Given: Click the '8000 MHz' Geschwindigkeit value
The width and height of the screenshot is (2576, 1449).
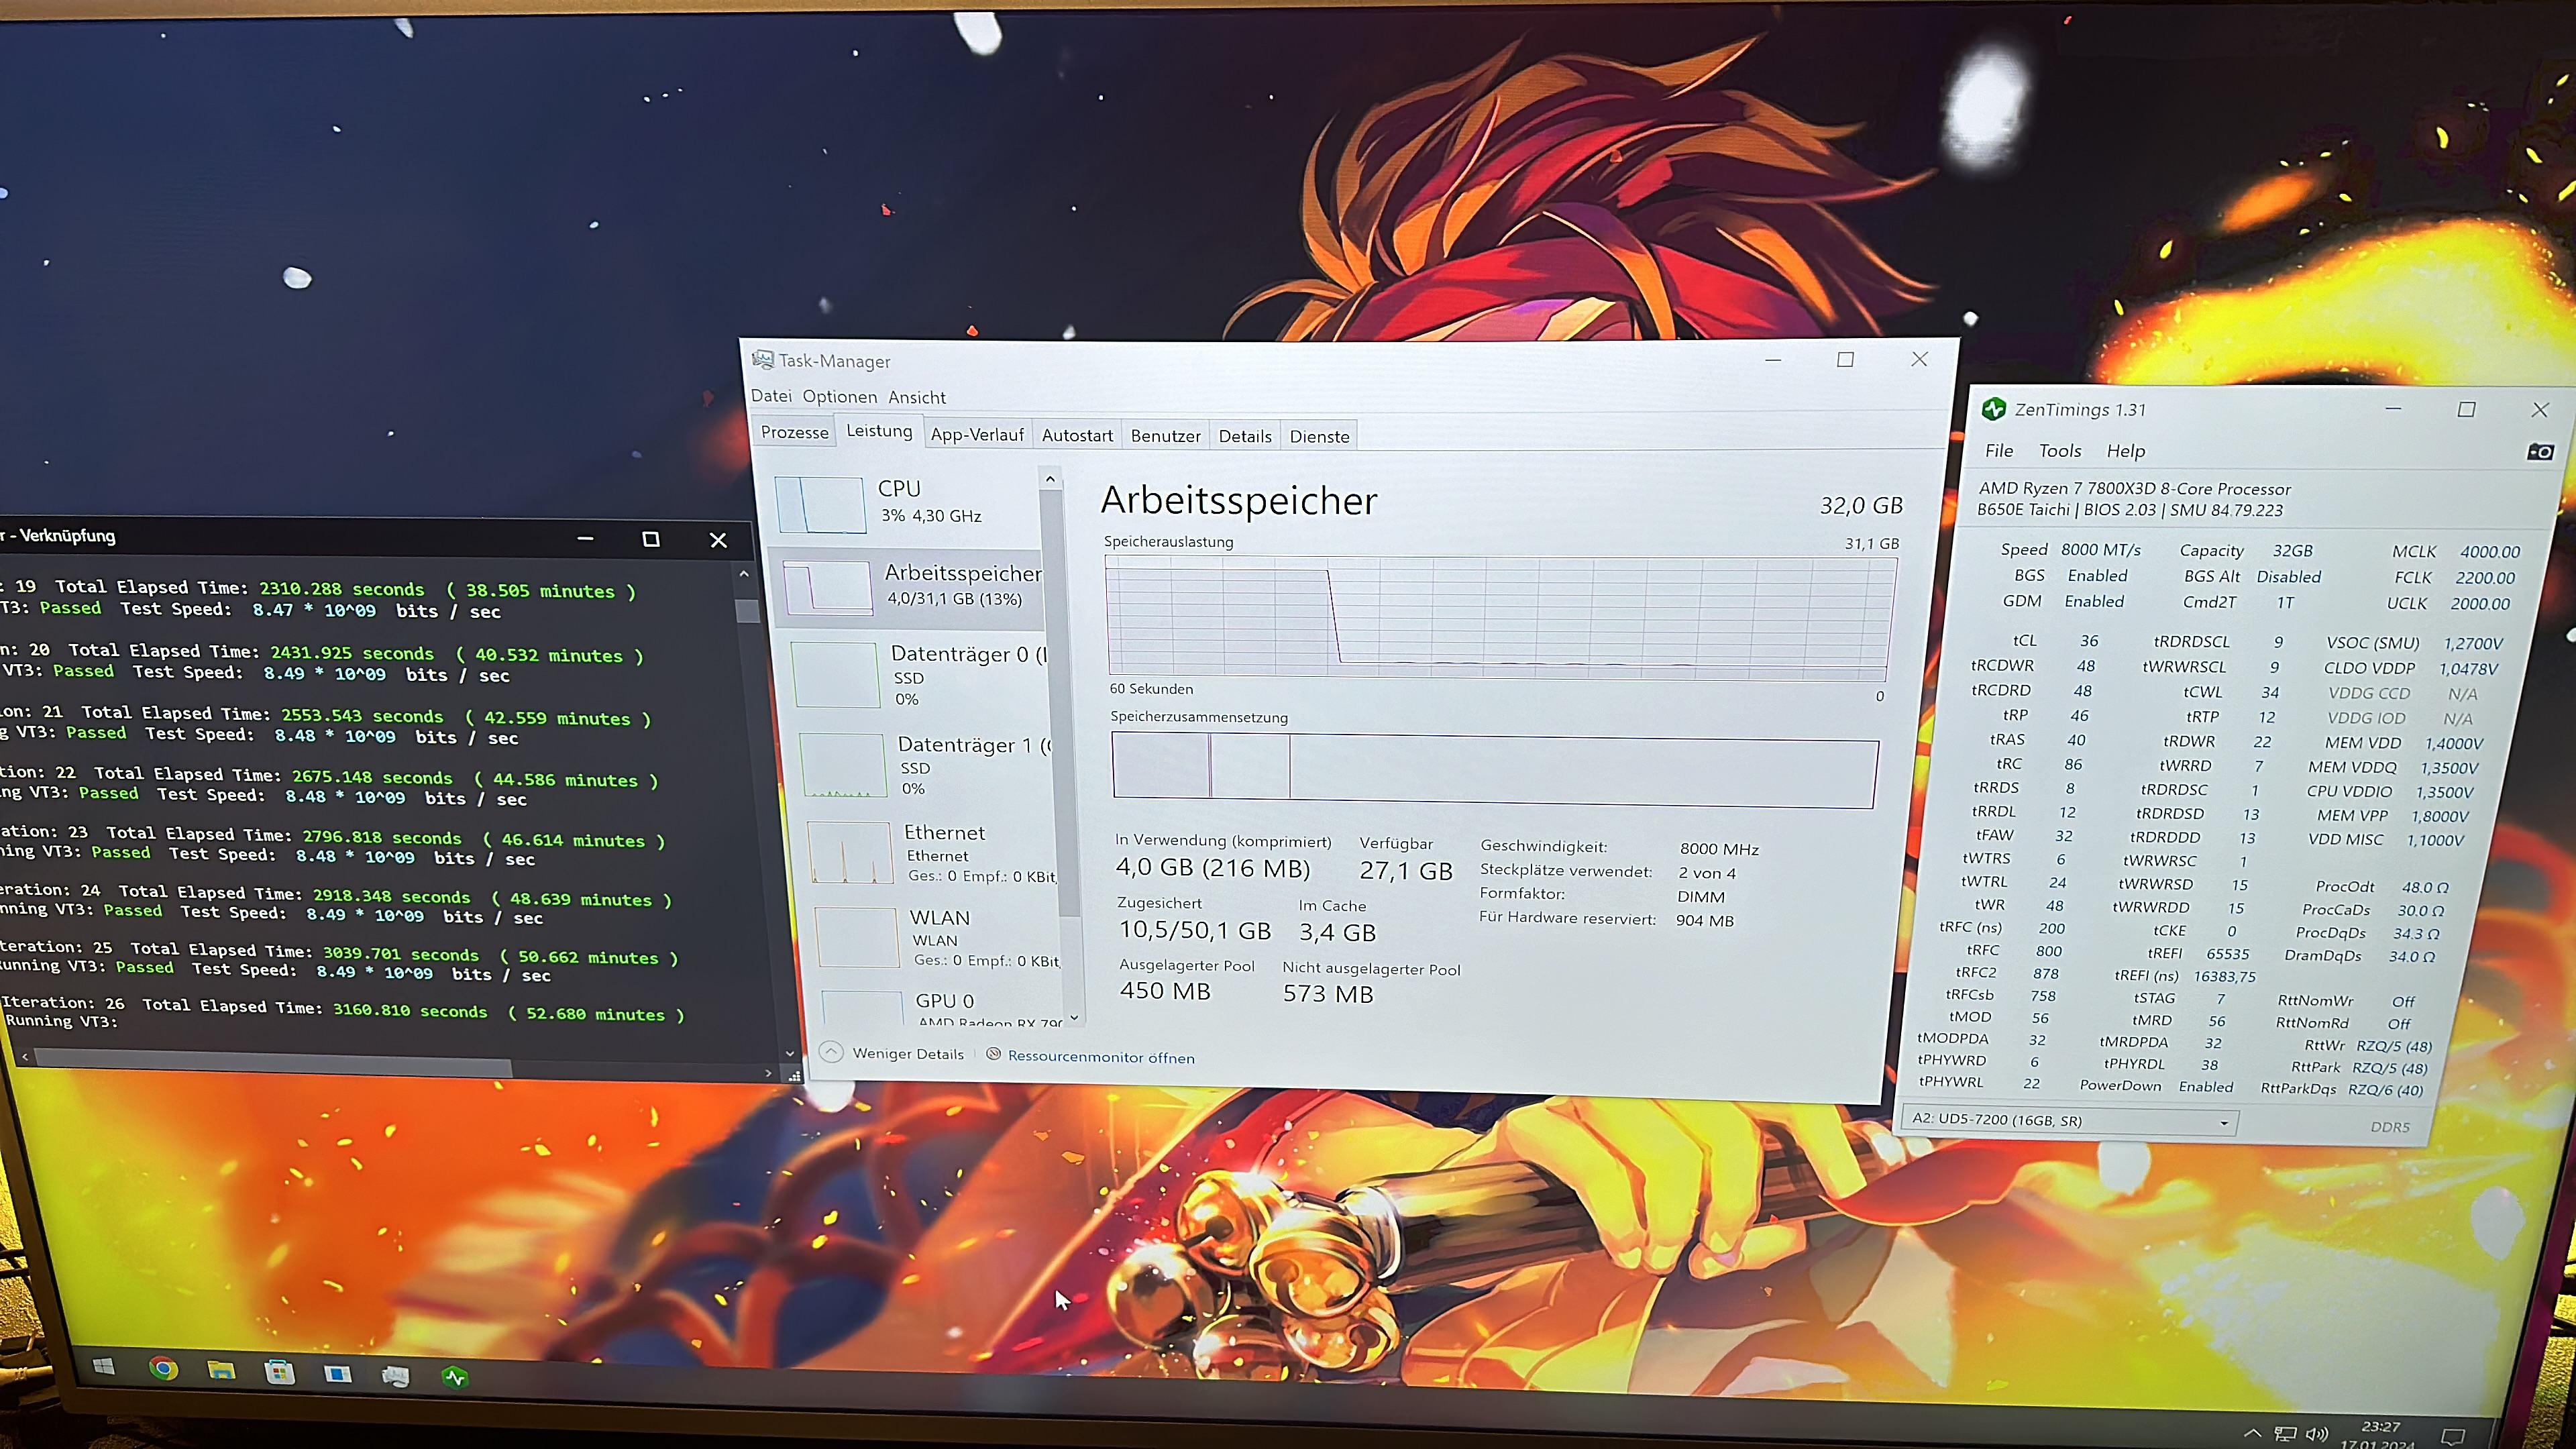Looking at the screenshot, I should coord(1719,849).
